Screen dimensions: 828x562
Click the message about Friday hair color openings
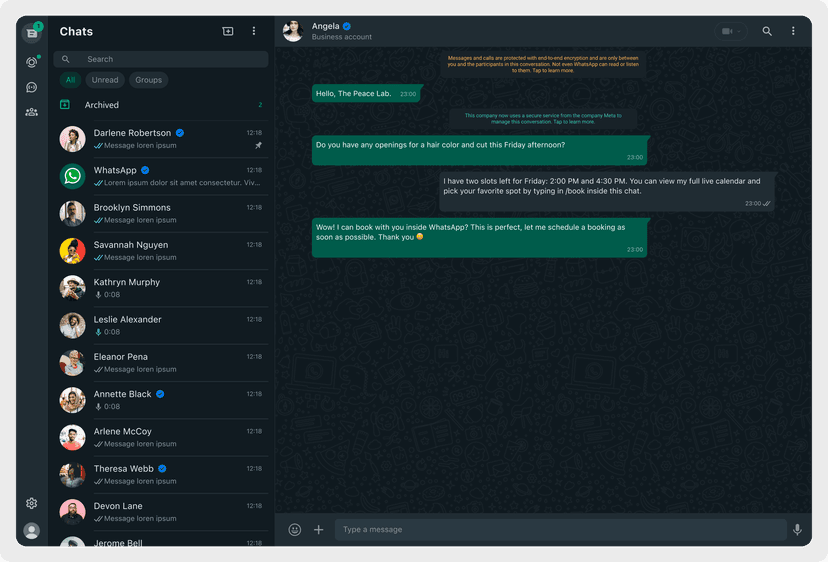479,151
